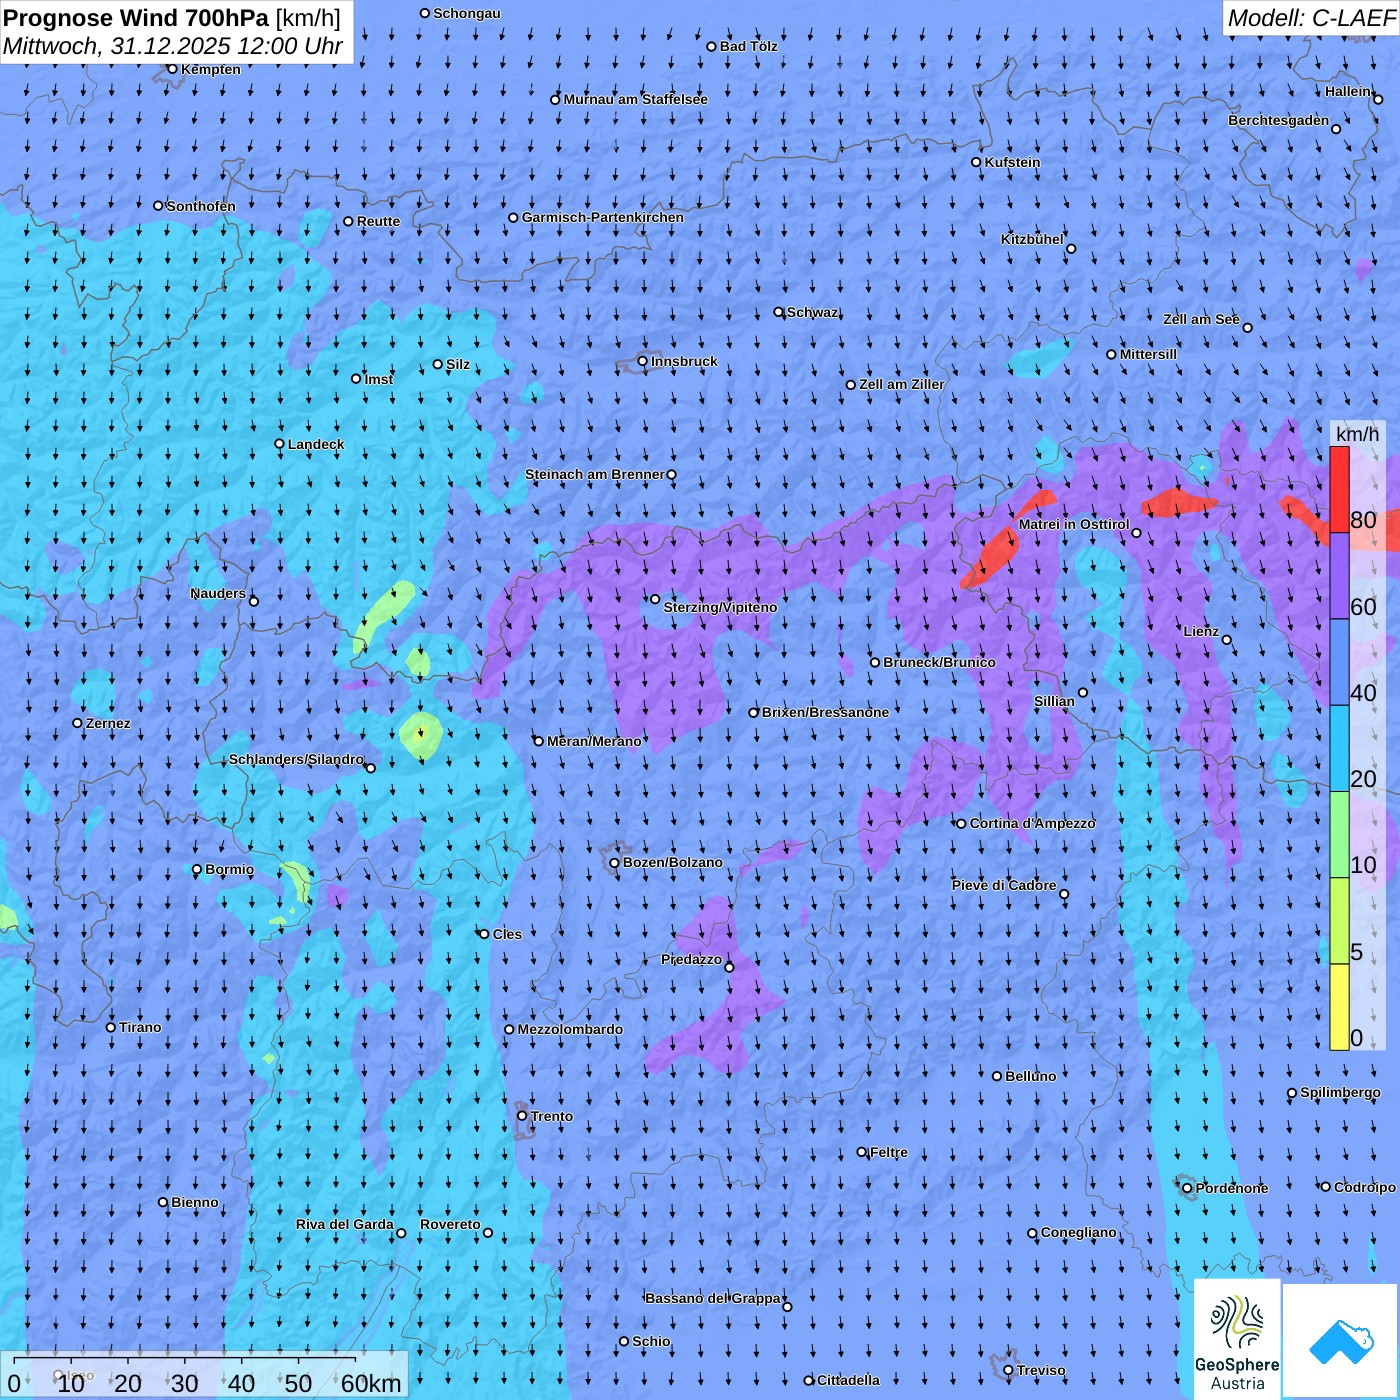The width and height of the screenshot is (1400, 1400).
Task: Click the 'Conegliano' label
Action: tap(1079, 1232)
